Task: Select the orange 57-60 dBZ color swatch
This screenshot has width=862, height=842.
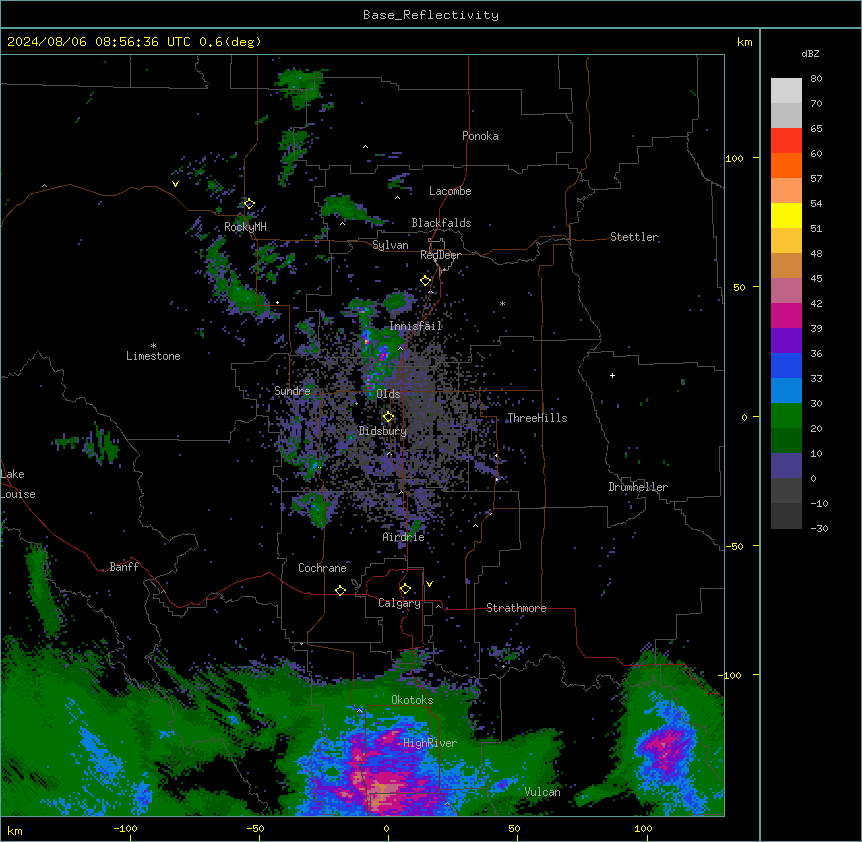Action: click(786, 165)
